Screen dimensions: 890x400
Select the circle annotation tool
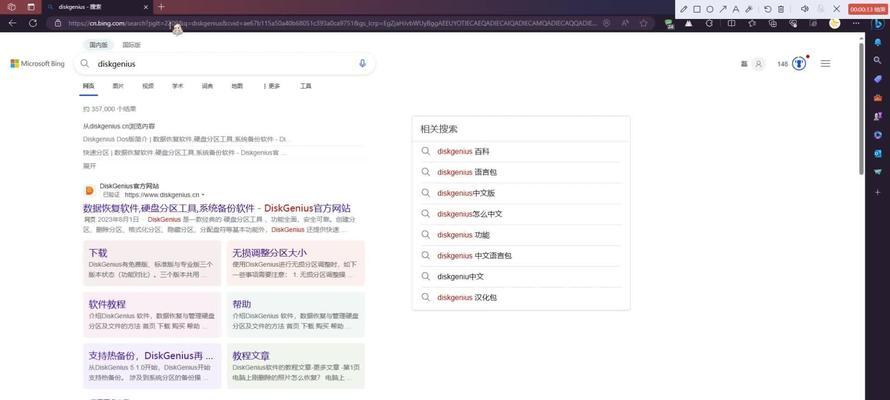pyautogui.click(x=710, y=9)
